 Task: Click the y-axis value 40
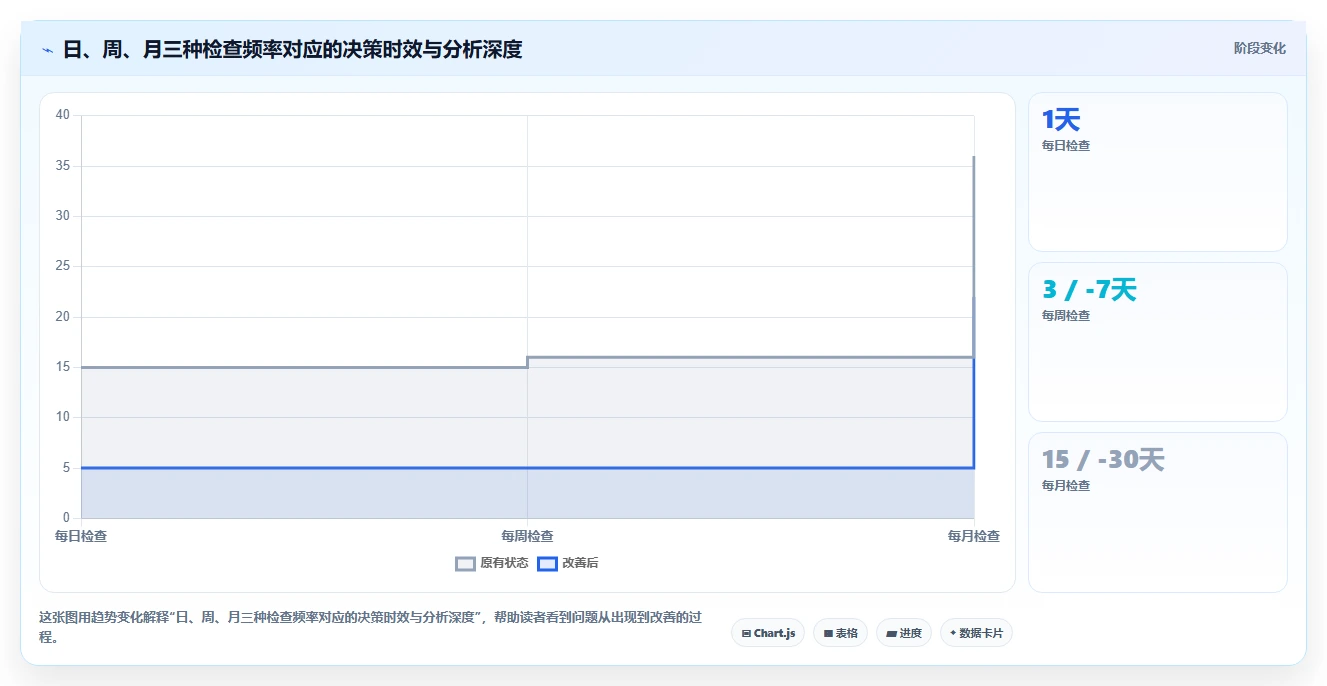click(x=63, y=115)
